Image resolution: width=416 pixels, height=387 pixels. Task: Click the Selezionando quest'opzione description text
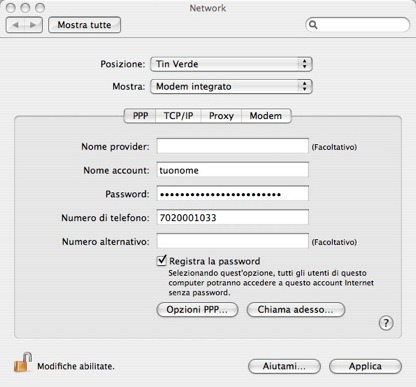pos(271,283)
